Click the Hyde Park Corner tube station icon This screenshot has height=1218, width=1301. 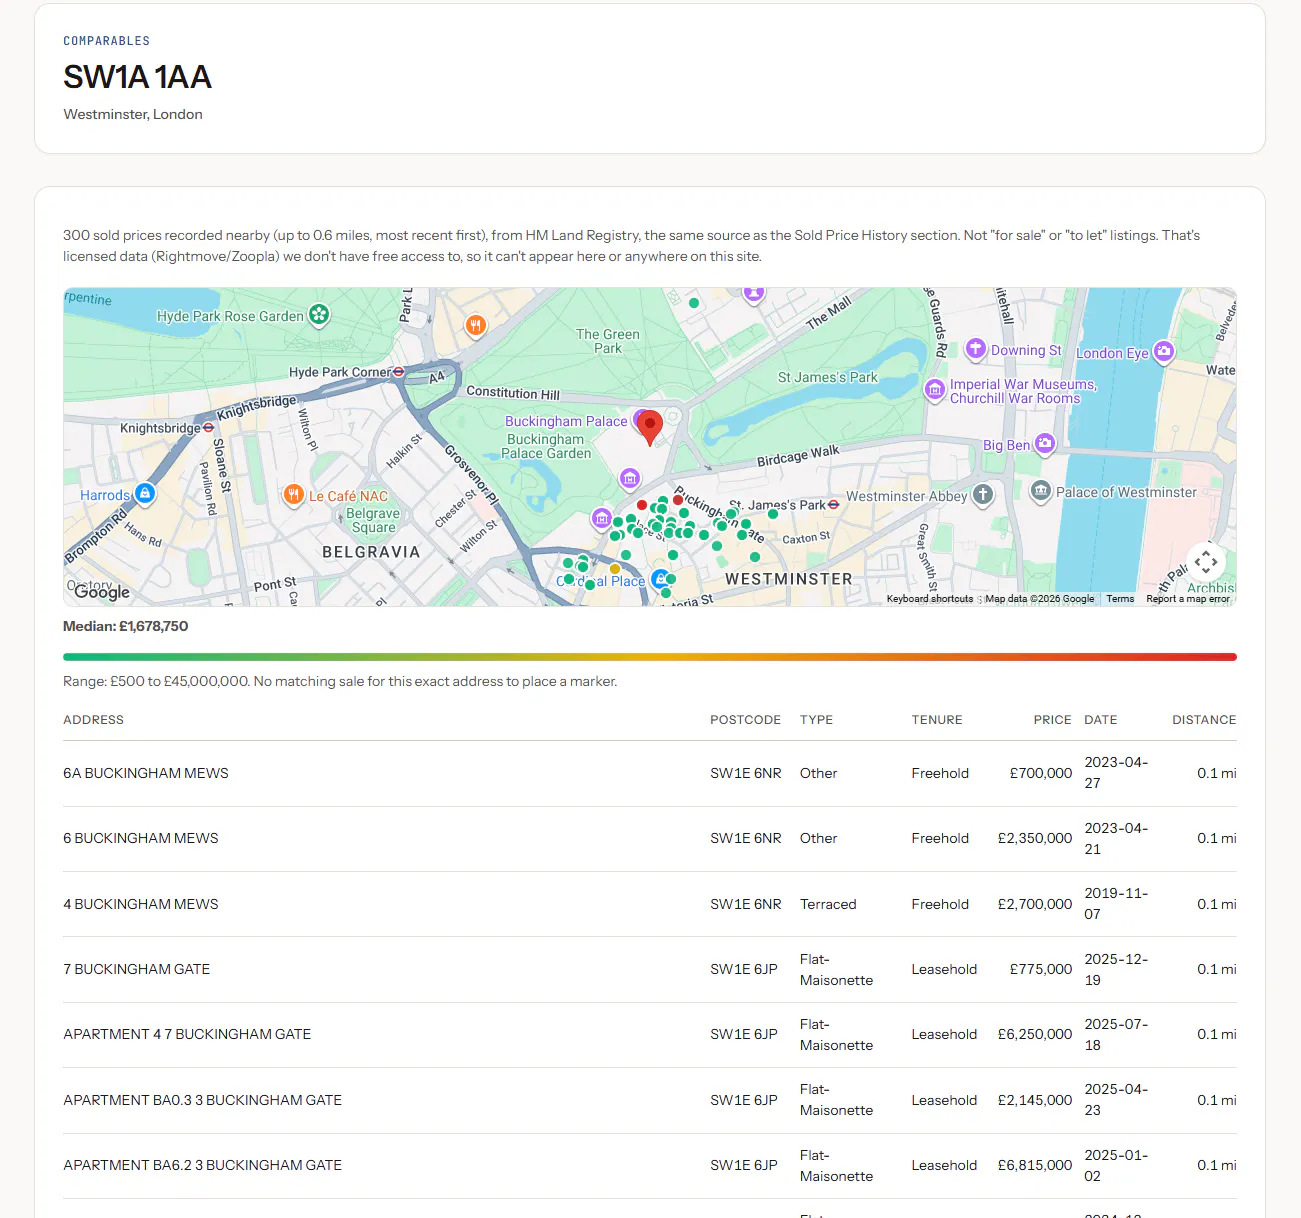[398, 372]
